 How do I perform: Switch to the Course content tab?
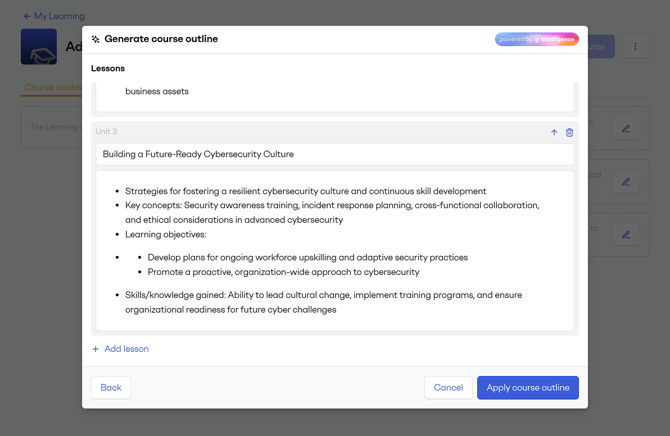click(52, 88)
